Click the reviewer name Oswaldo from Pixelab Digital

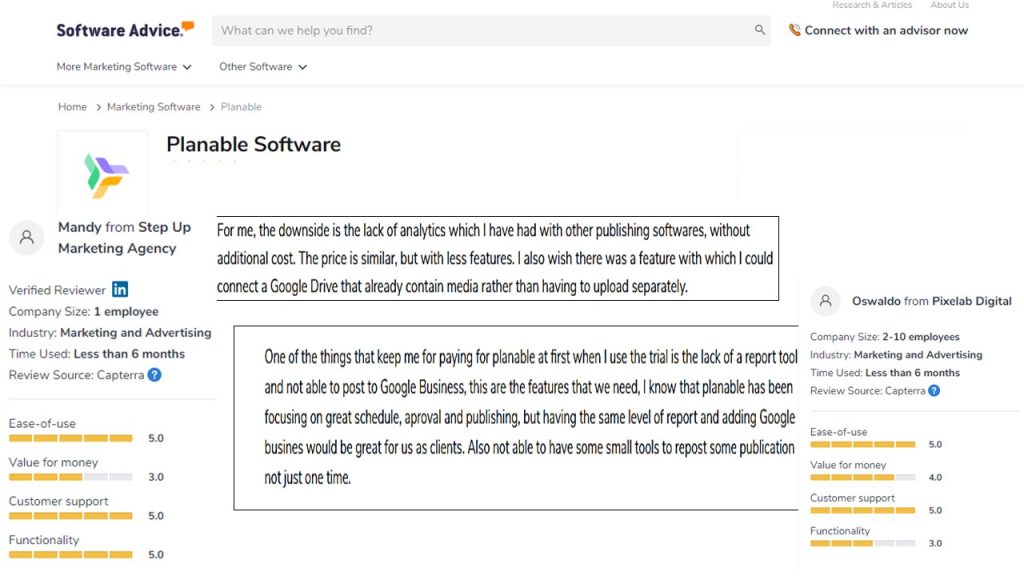pyautogui.click(x=932, y=301)
